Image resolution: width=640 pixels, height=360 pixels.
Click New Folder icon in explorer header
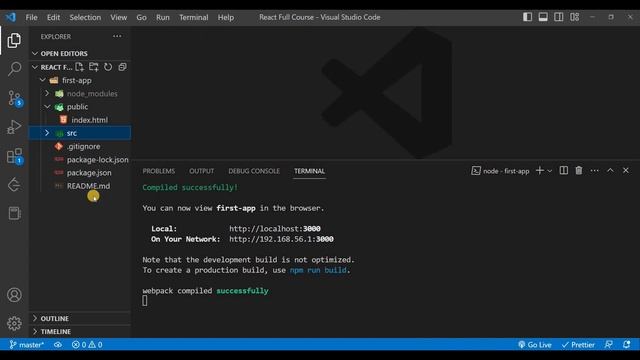tap(94, 67)
